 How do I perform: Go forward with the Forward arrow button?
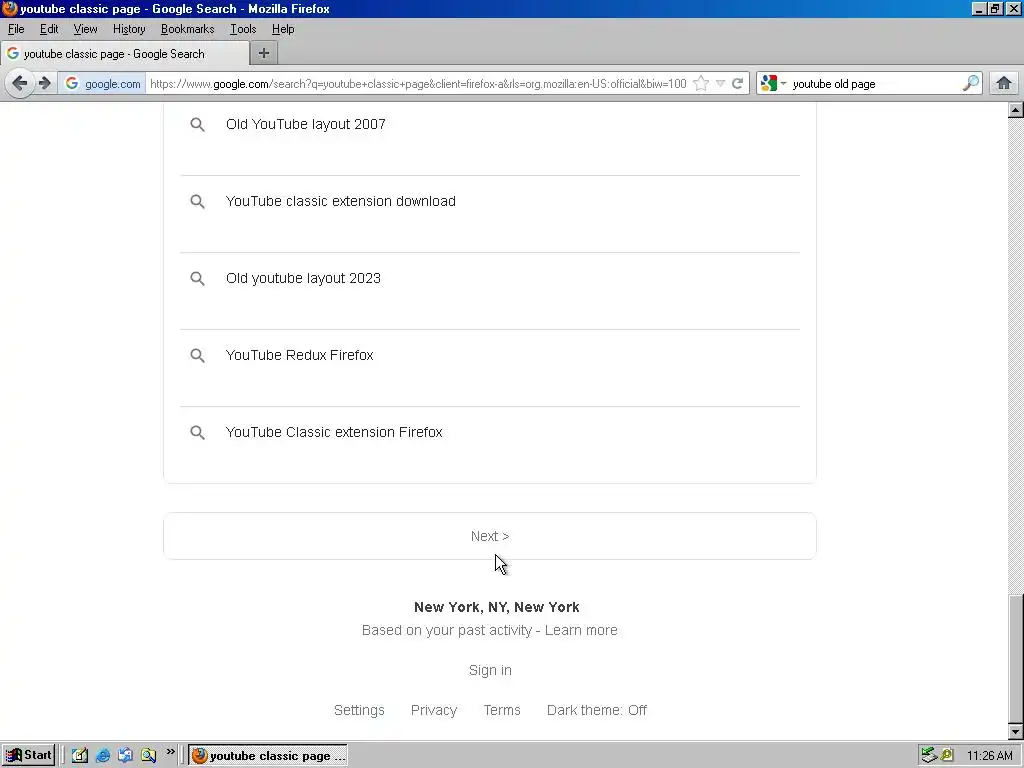pos(44,84)
